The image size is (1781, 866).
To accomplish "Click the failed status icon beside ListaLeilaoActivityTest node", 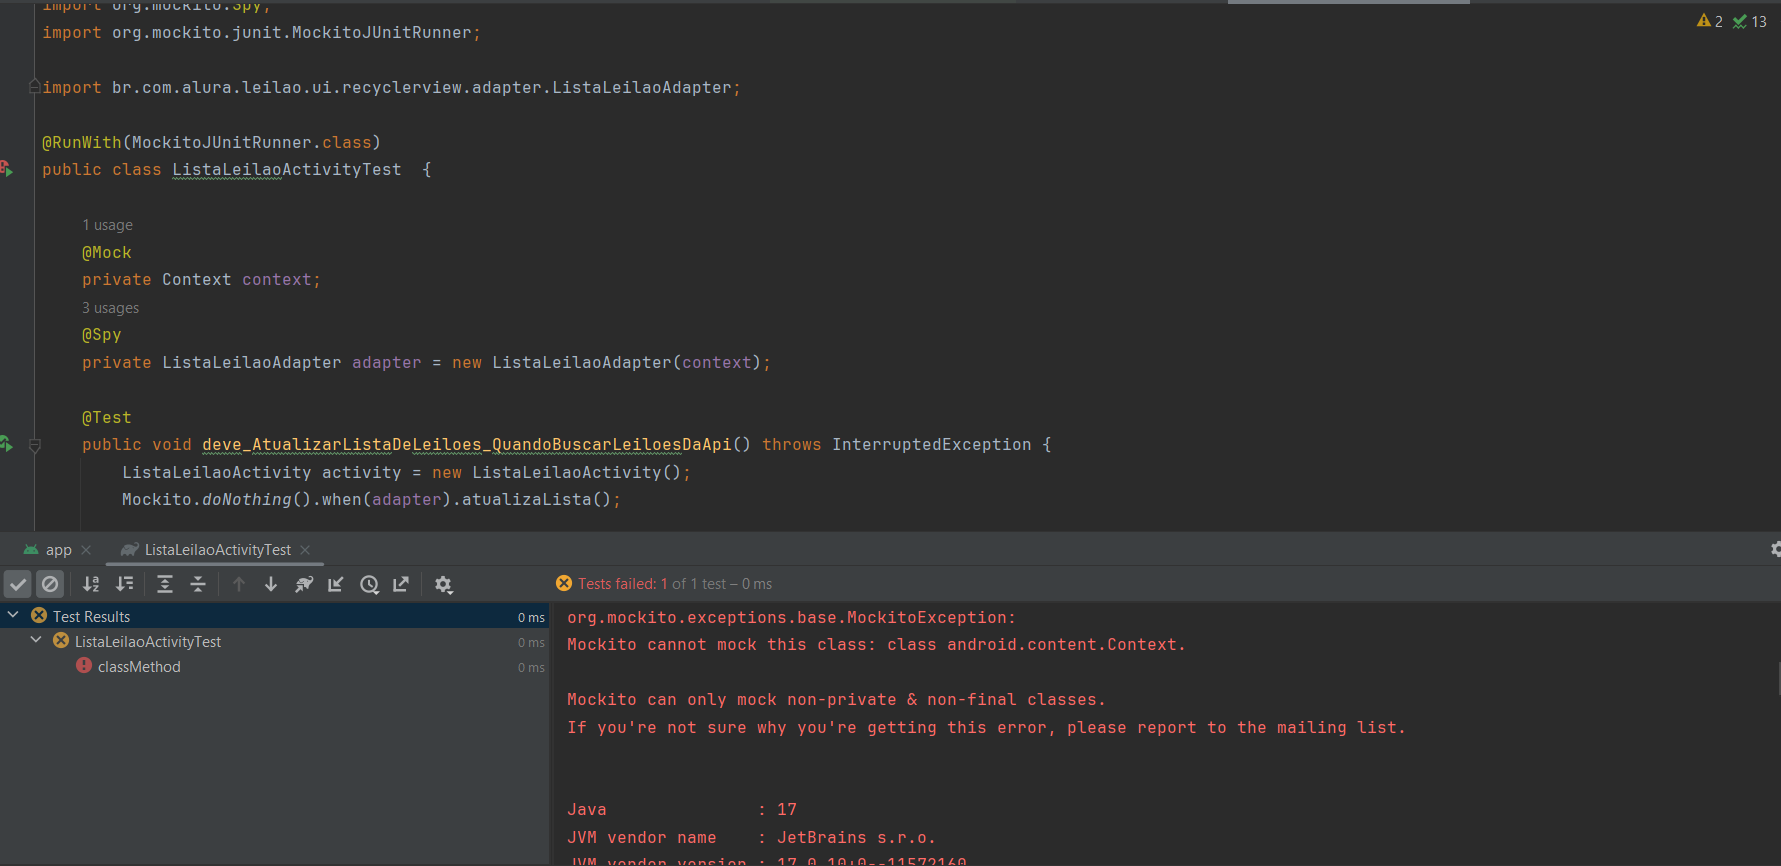I will pyautogui.click(x=61, y=640).
